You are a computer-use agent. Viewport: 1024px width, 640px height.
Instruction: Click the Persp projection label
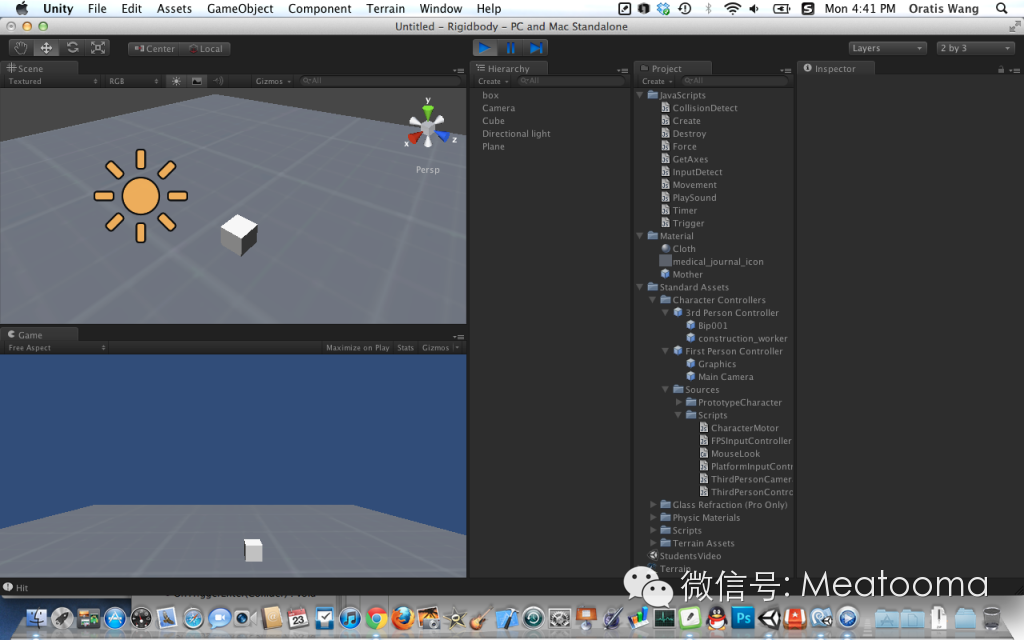[428, 170]
